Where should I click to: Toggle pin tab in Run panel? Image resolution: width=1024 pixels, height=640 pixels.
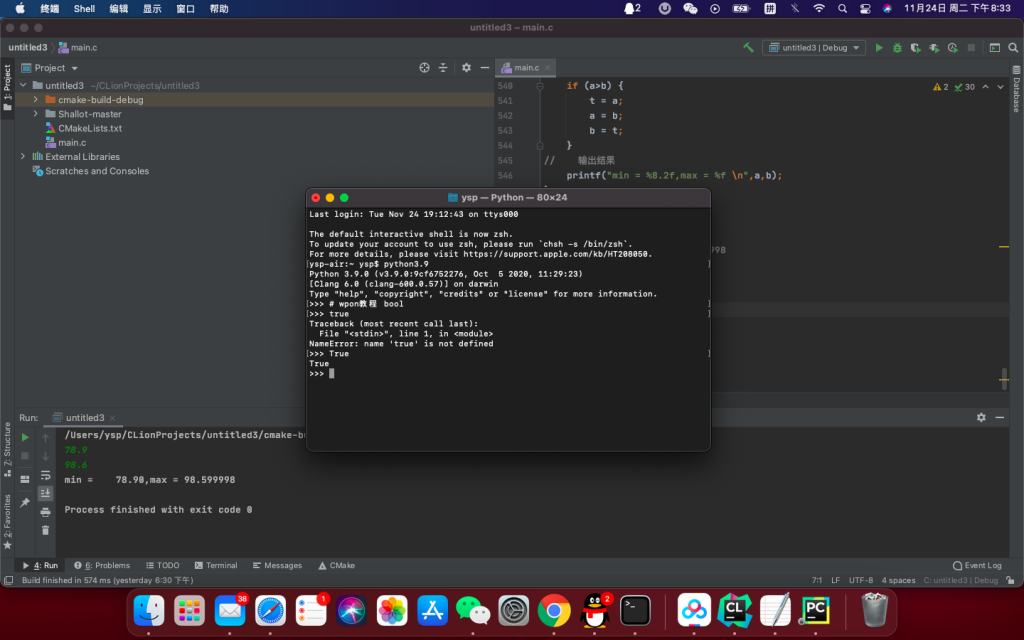(25, 502)
